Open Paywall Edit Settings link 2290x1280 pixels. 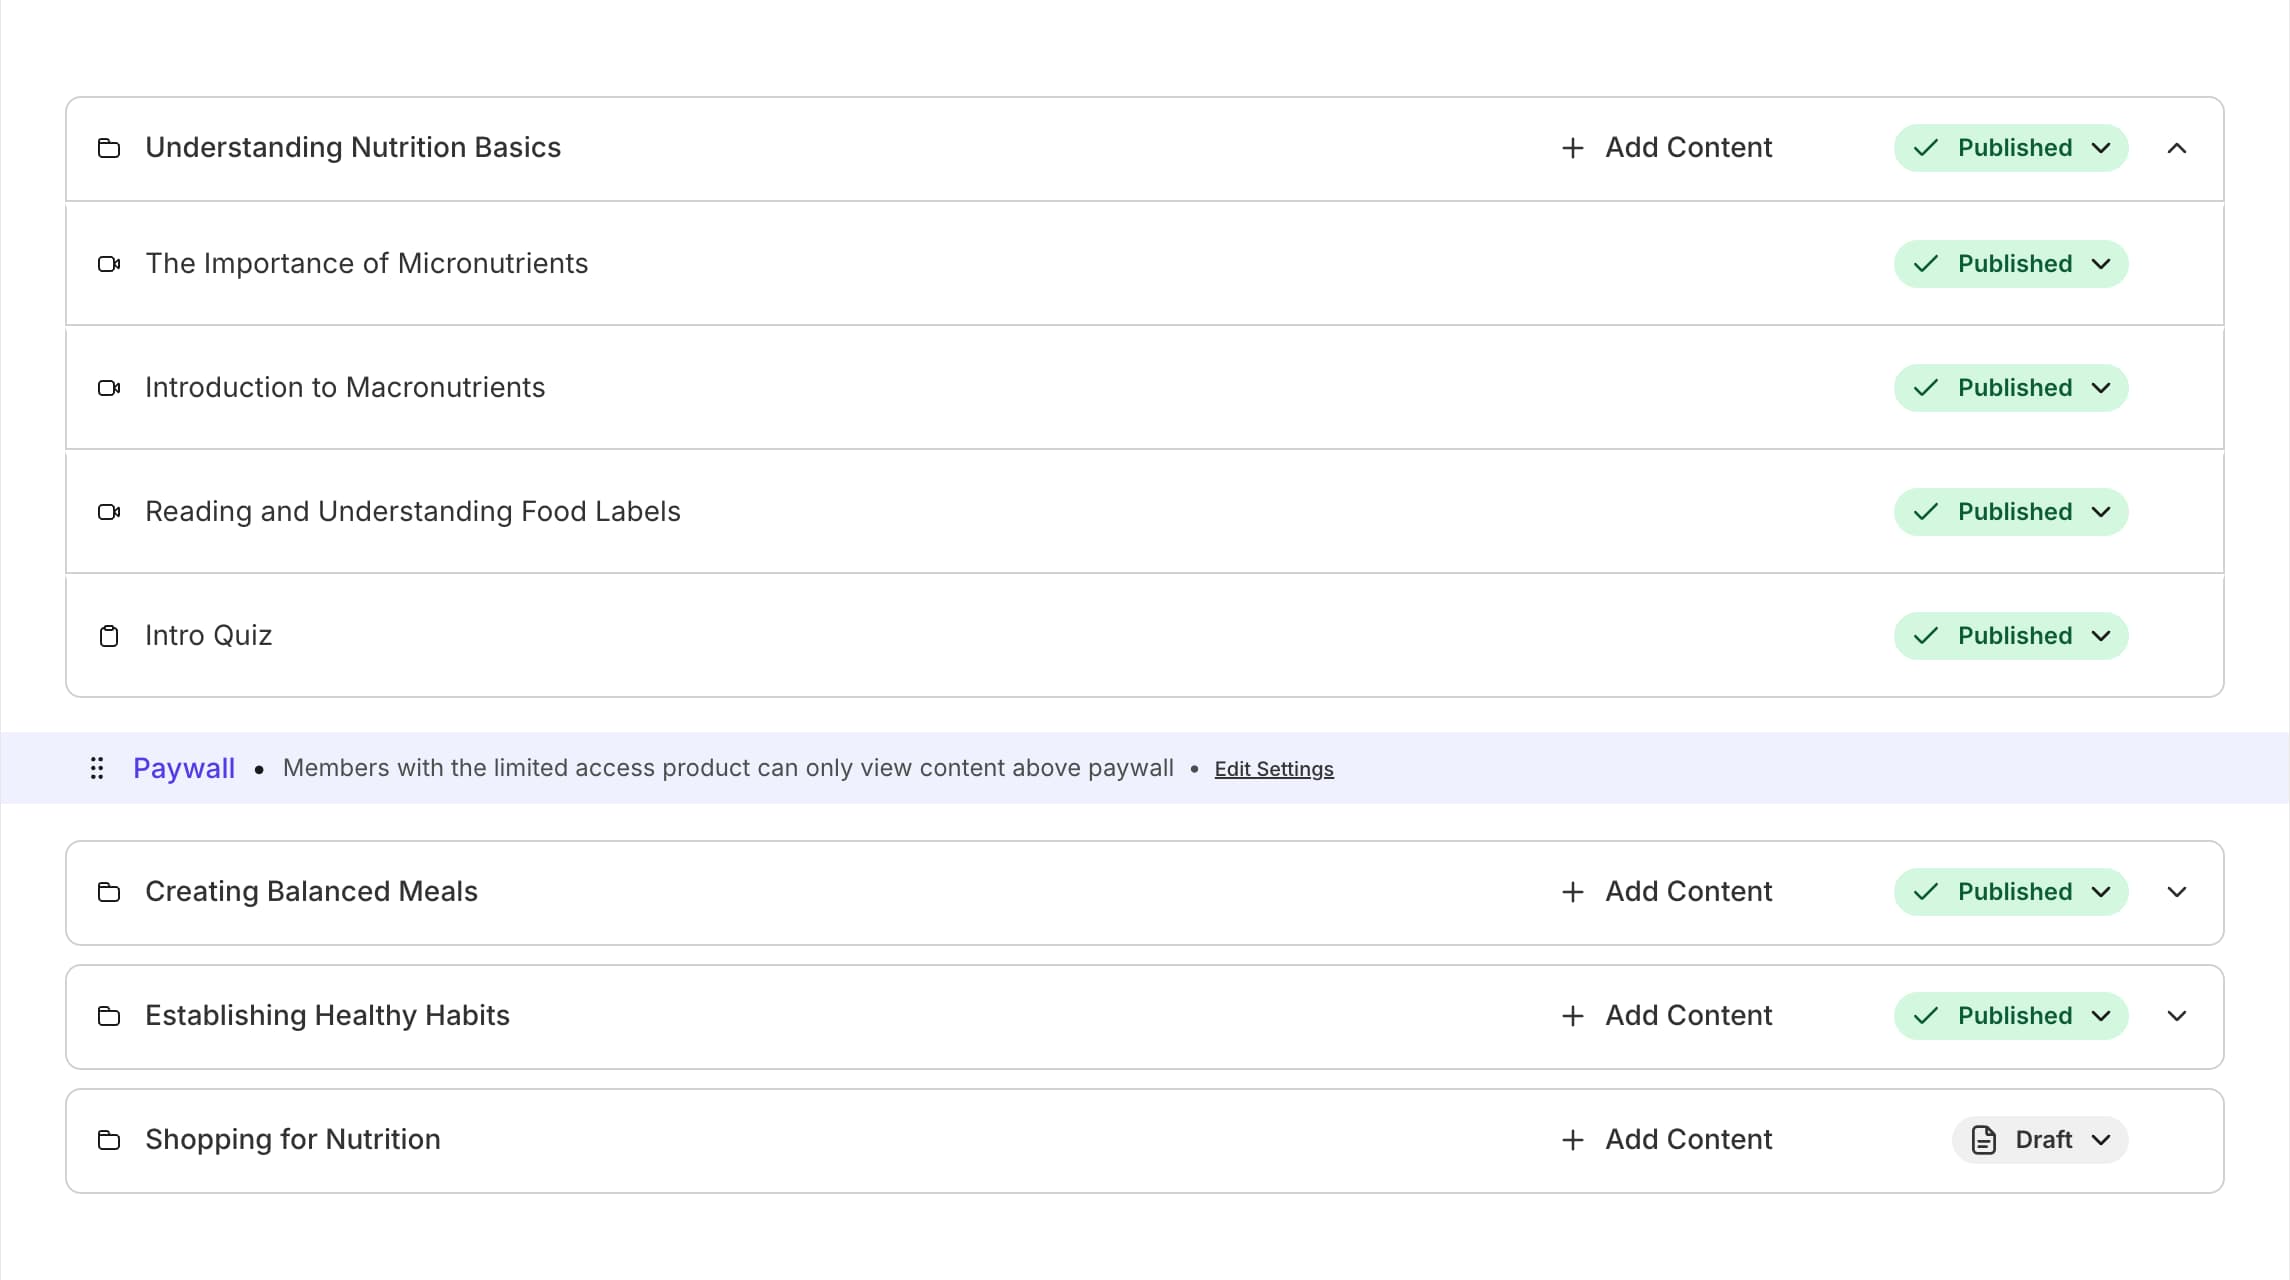click(x=1274, y=769)
